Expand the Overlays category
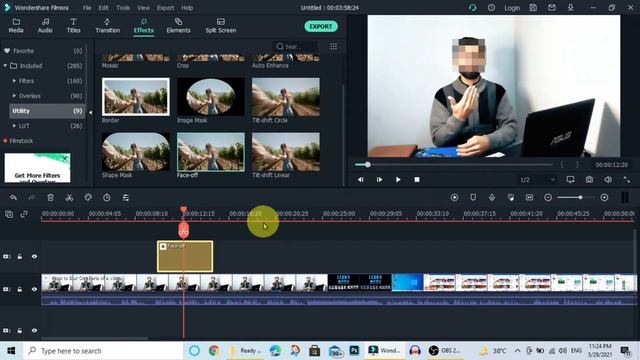Screen dimensions: 640x360 tap(14, 96)
